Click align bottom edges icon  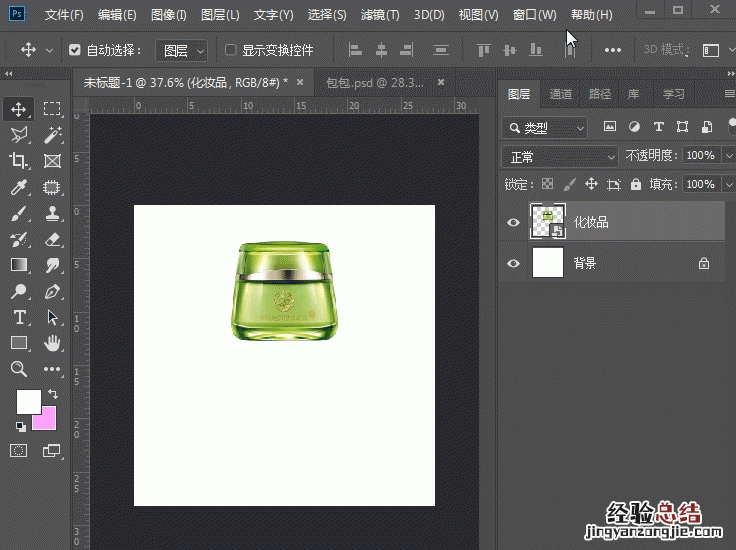(536, 50)
